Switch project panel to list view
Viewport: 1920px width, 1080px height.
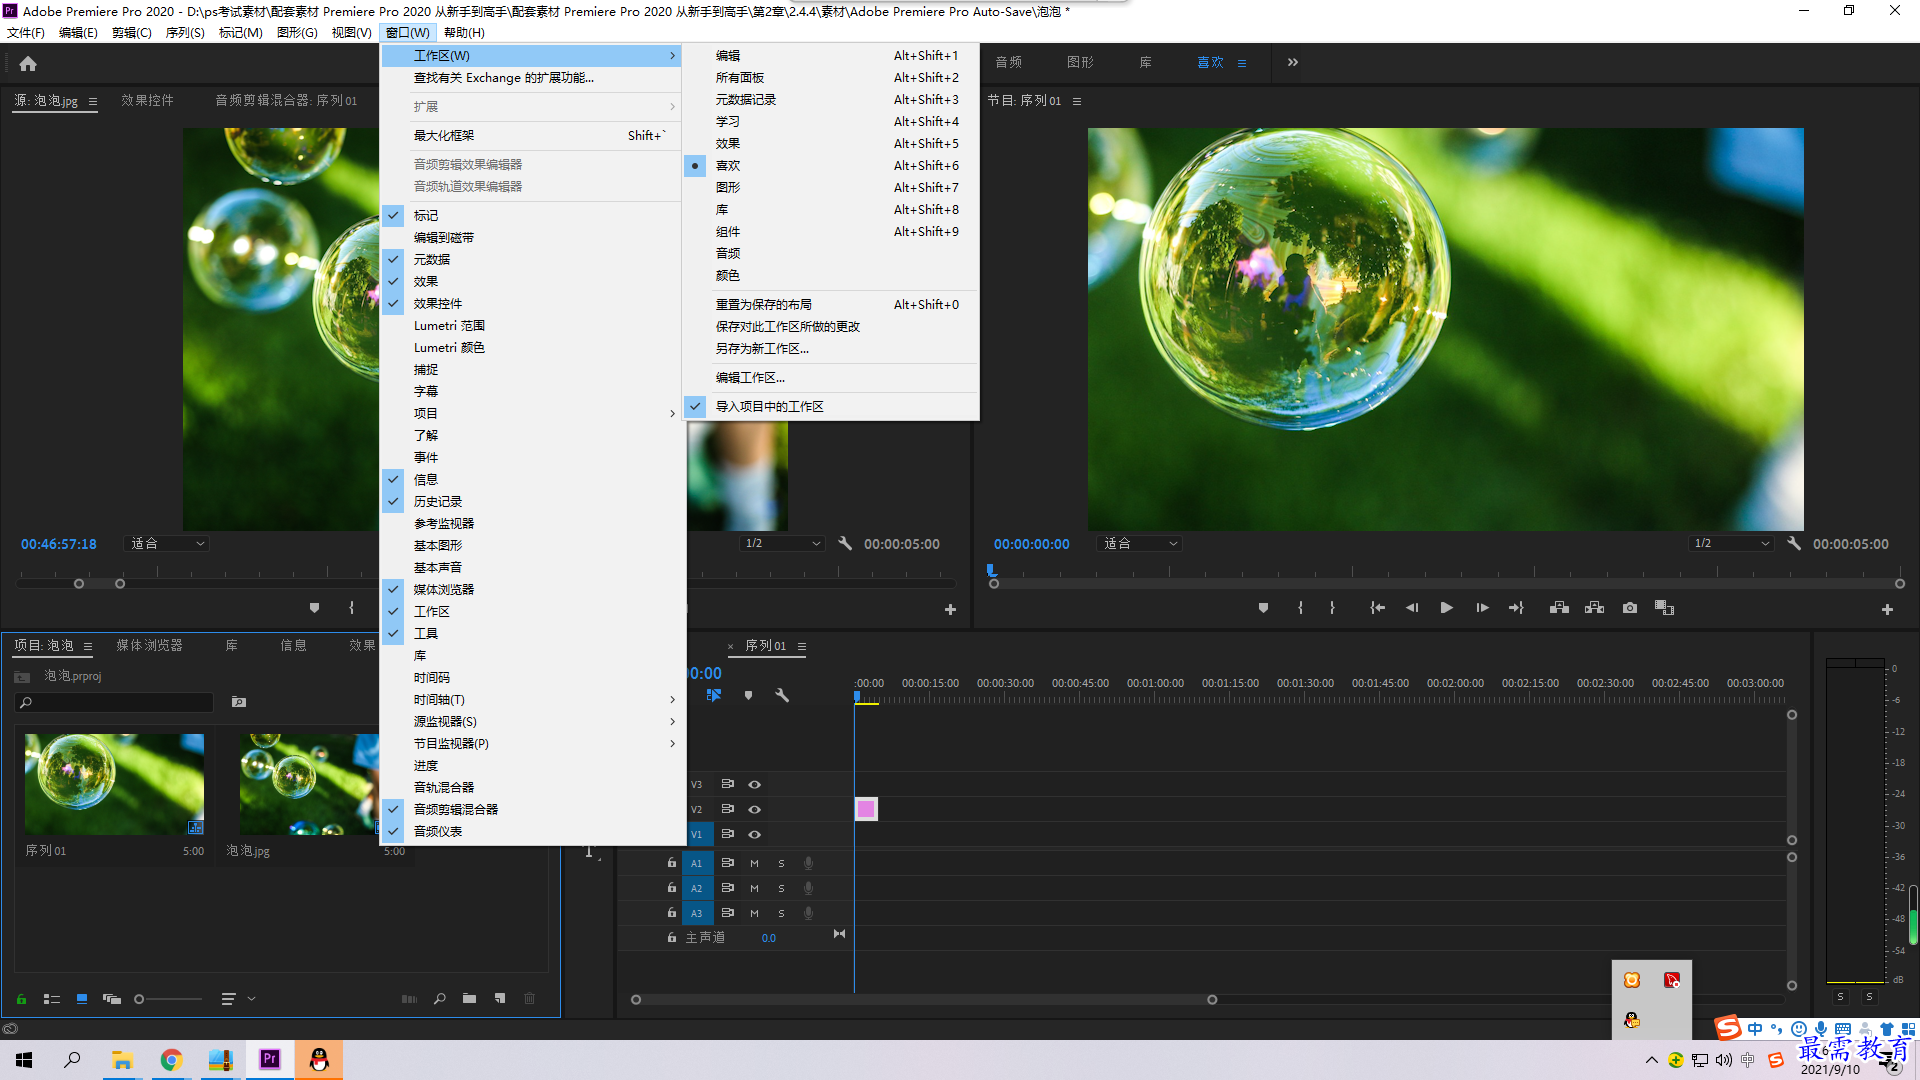52,998
